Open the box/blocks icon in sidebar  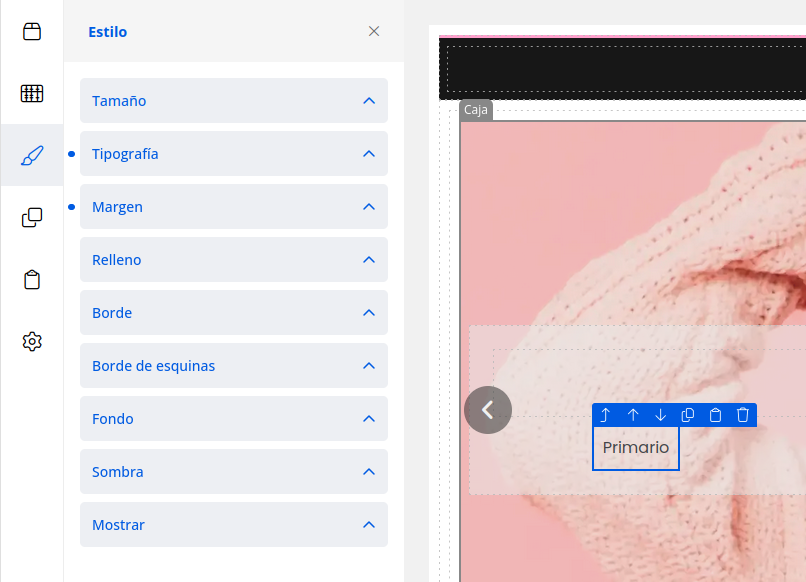point(32,31)
